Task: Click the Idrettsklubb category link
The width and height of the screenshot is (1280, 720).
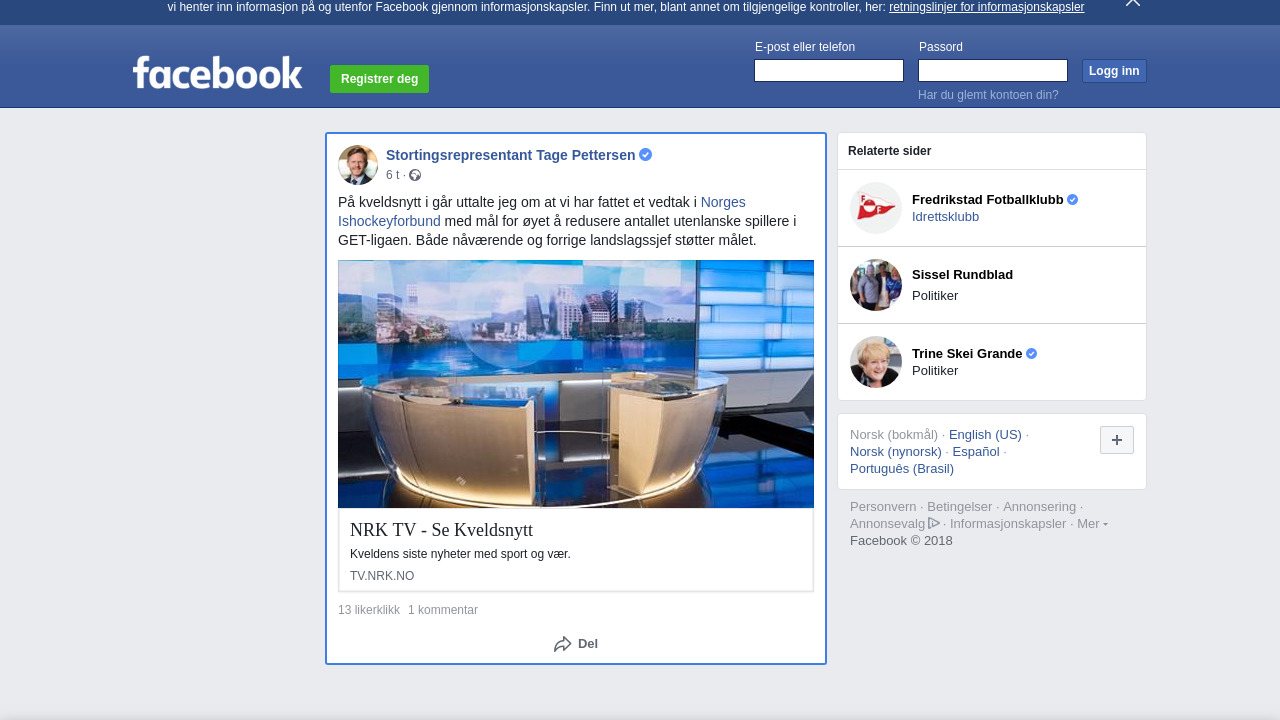Action: [945, 217]
